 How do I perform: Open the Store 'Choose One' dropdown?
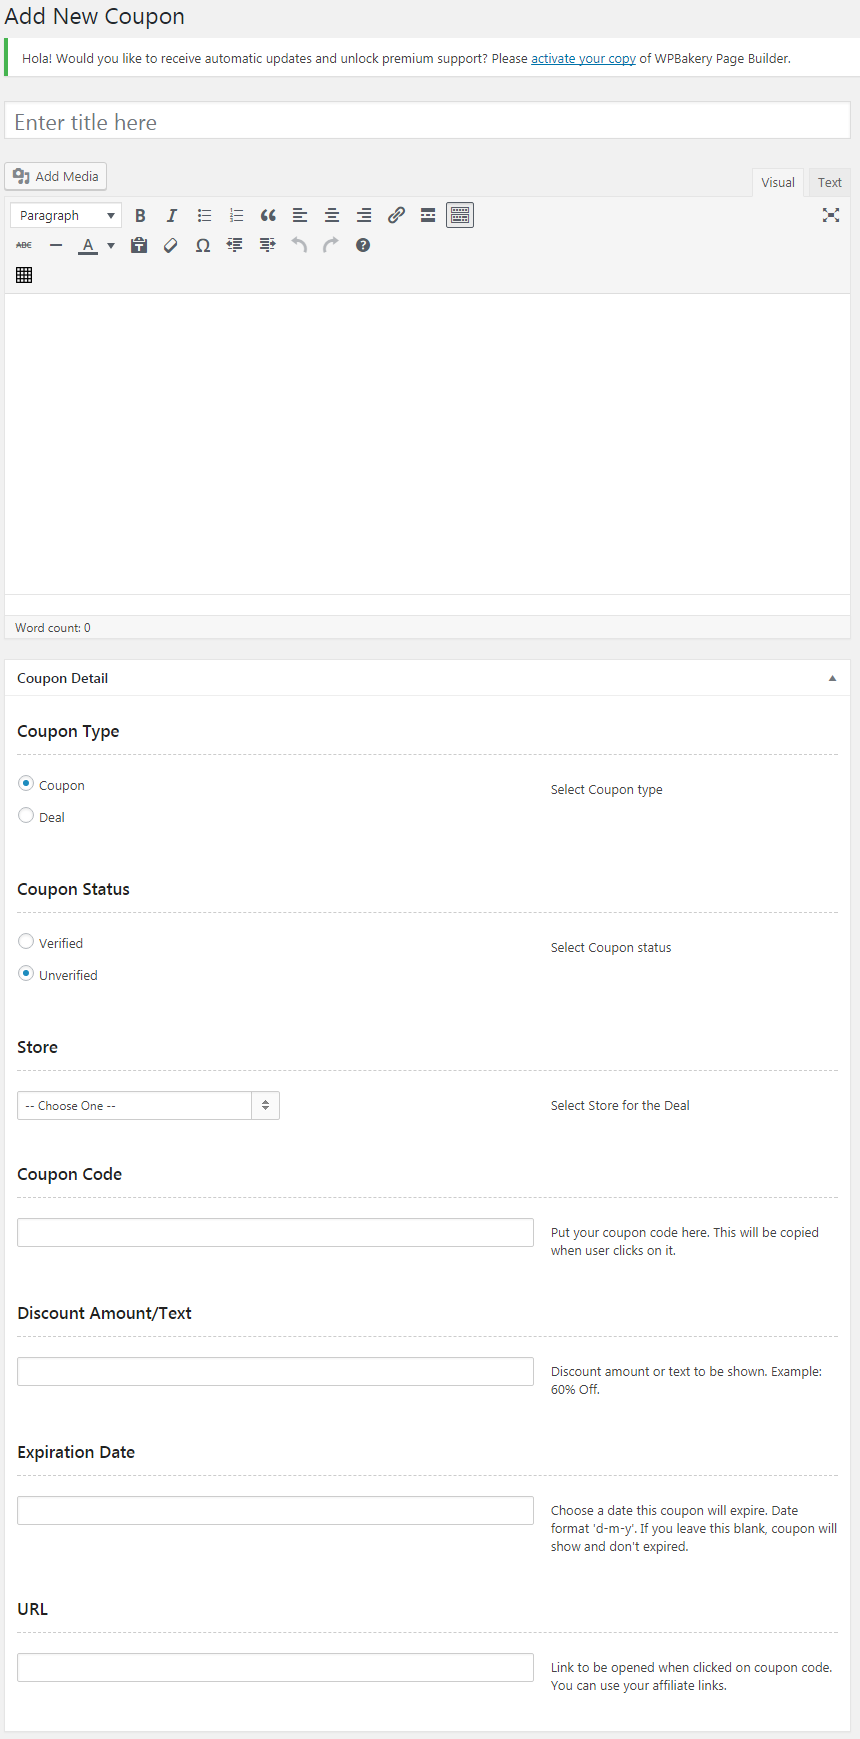point(148,1105)
